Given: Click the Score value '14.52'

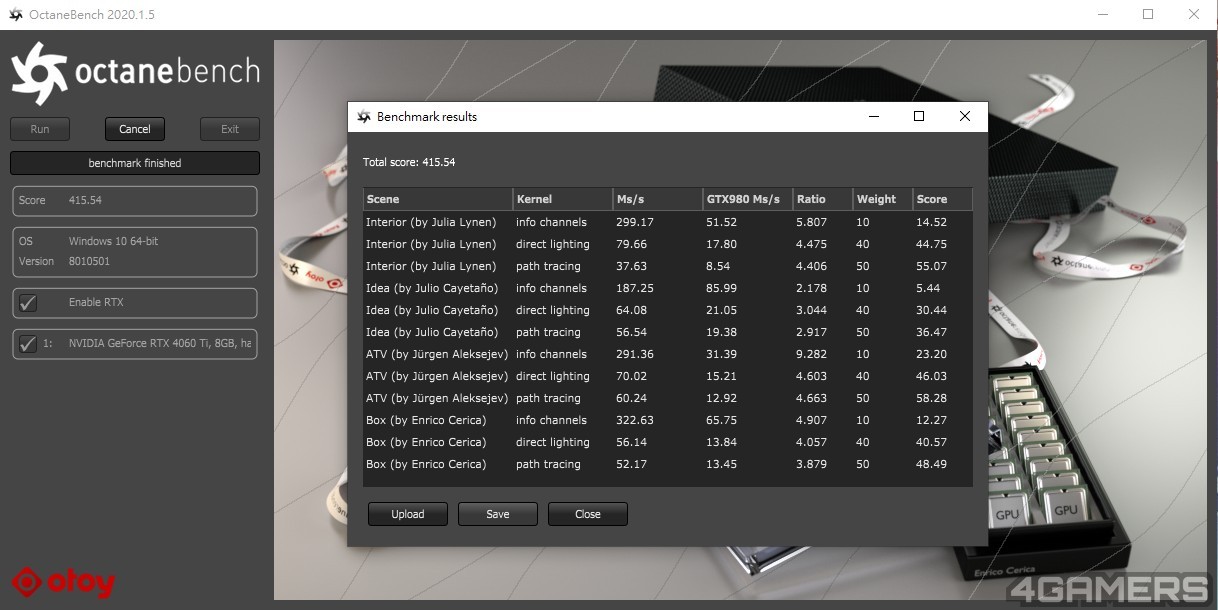Looking at the screenshot, I should (x=932, y=222).
